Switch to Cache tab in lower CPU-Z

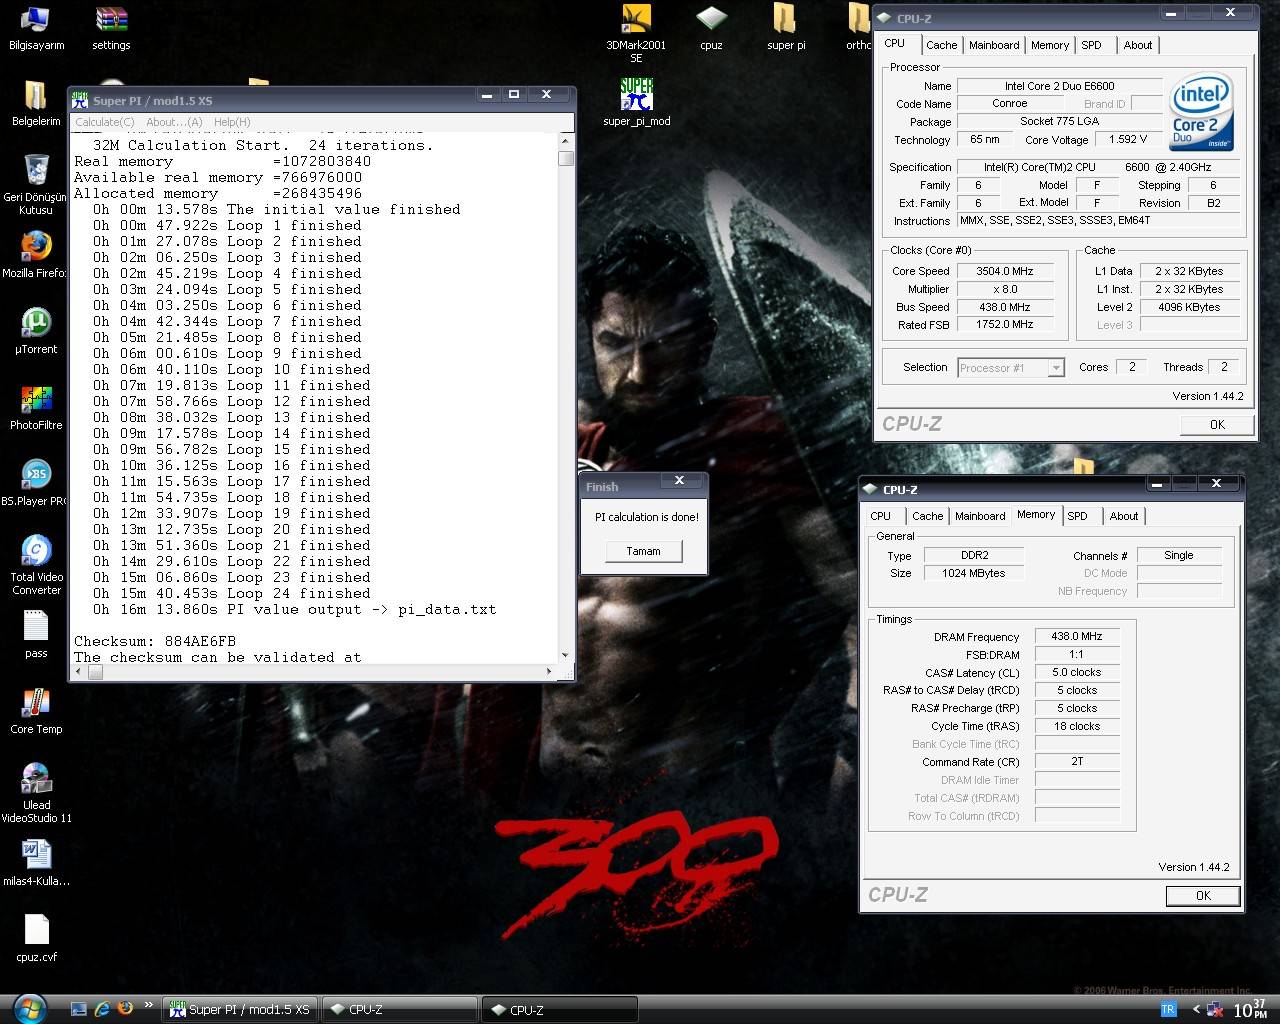[x=927, y=516]
